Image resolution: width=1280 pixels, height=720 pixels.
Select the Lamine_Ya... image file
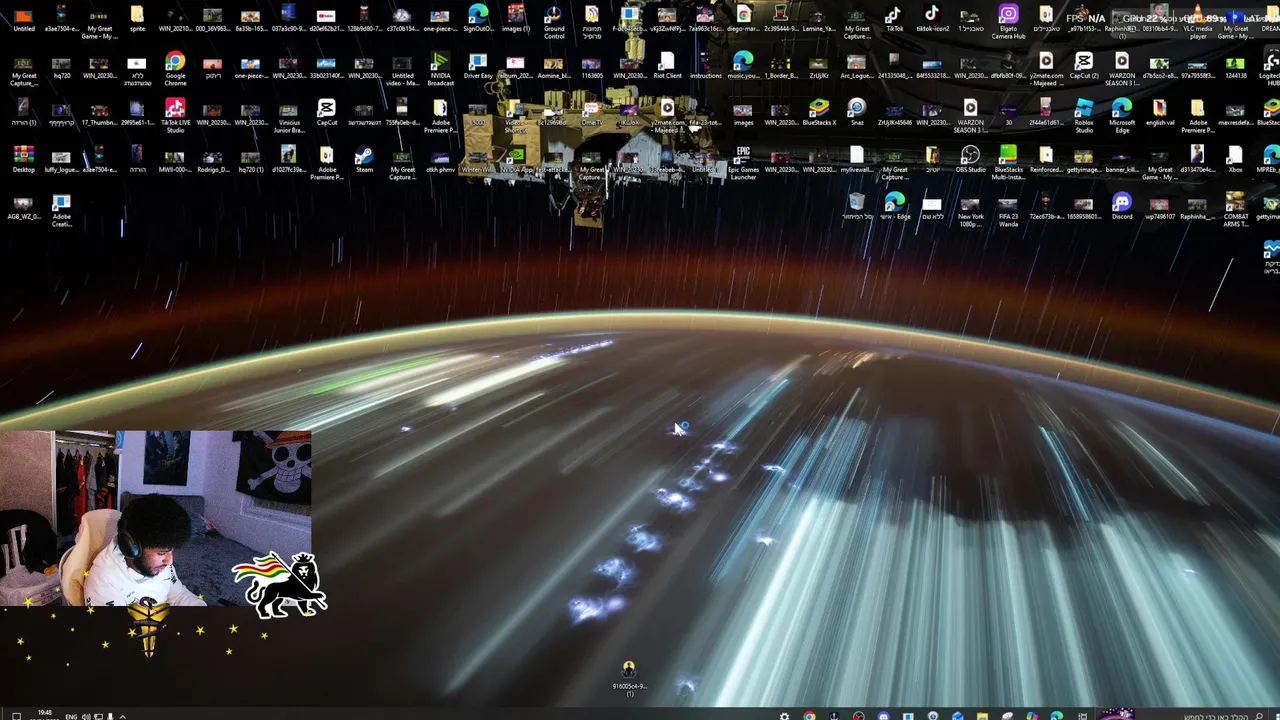click(x=819, y=19)
